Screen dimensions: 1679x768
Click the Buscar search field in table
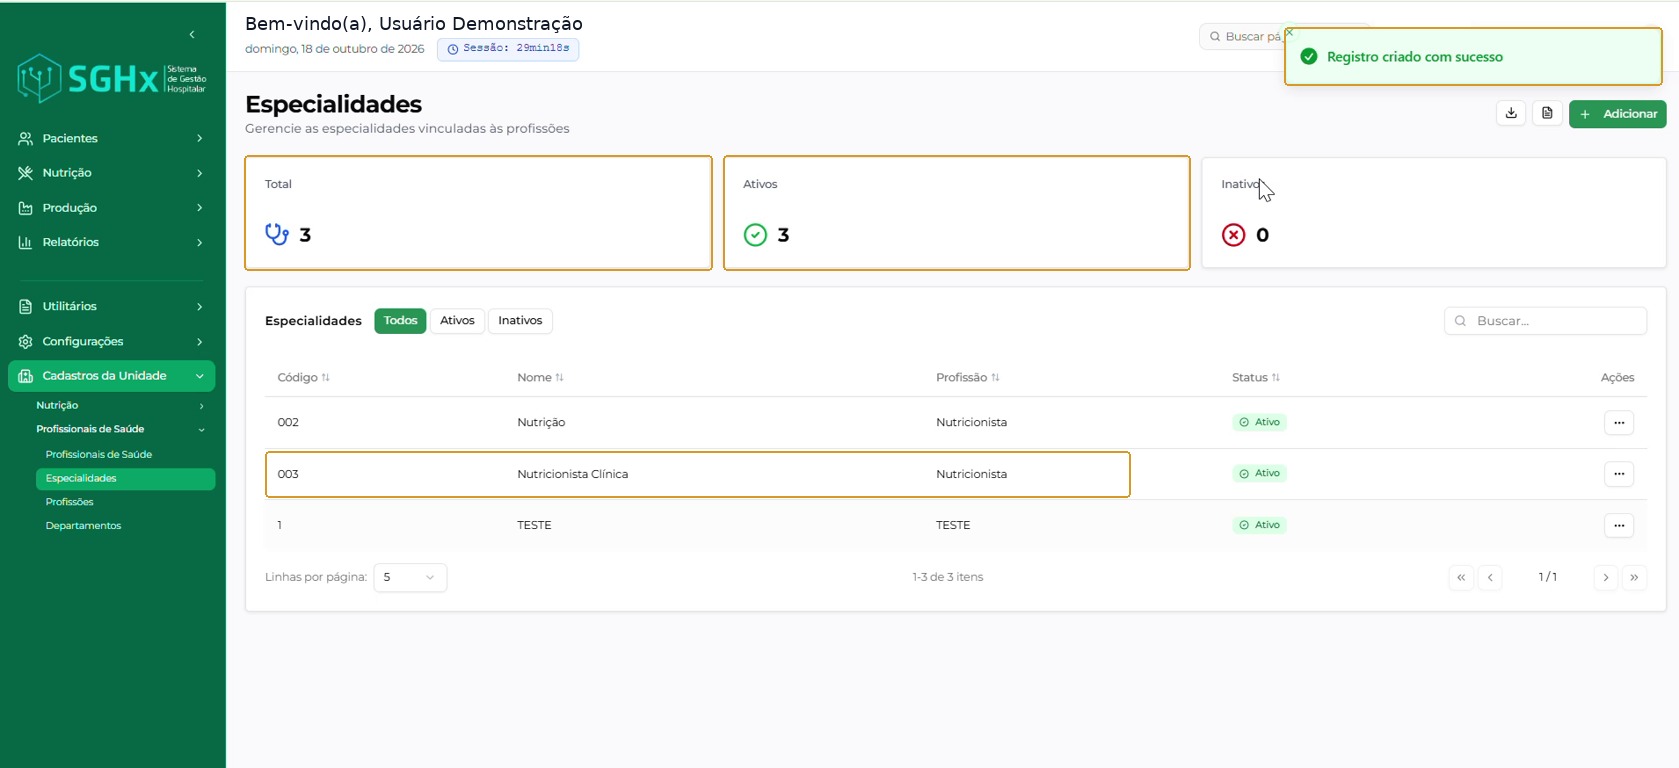pyautogui.click(x=1545, y=321)
